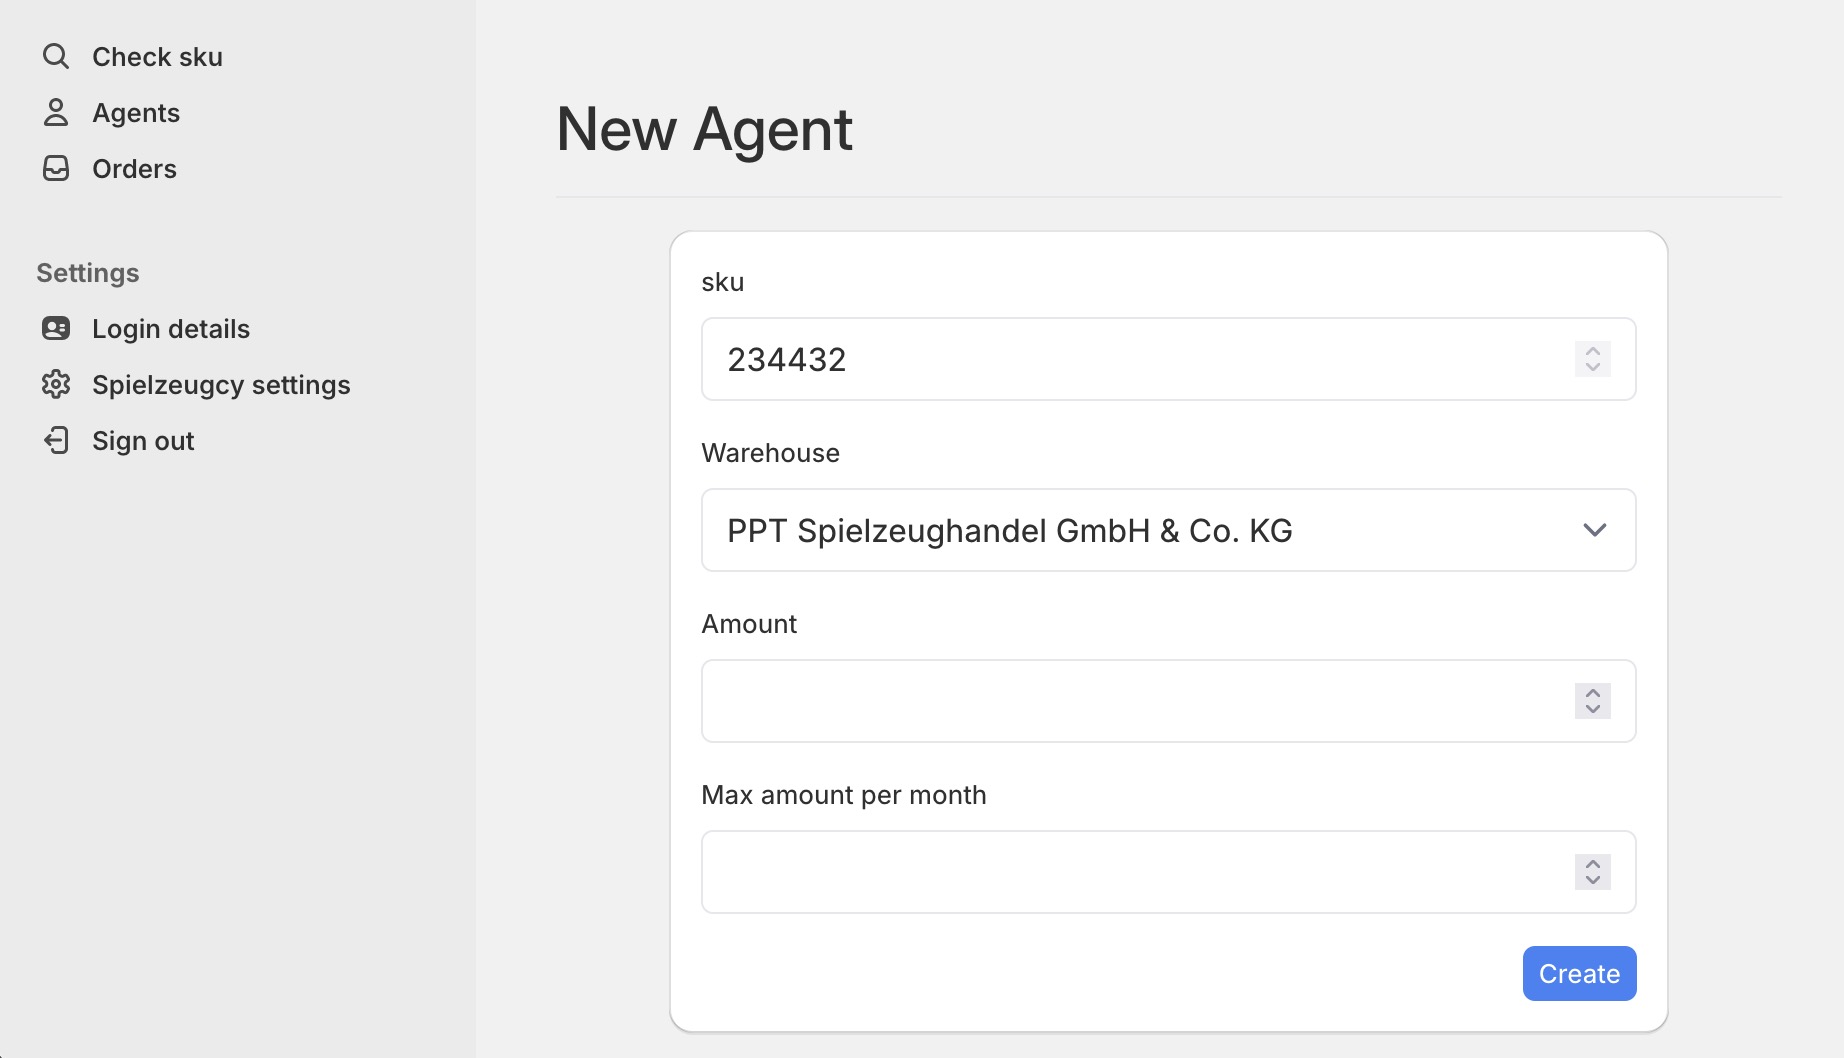Select Orders in the sidebar
The height and width of the screenshot is (1058, 1844).
134,168
